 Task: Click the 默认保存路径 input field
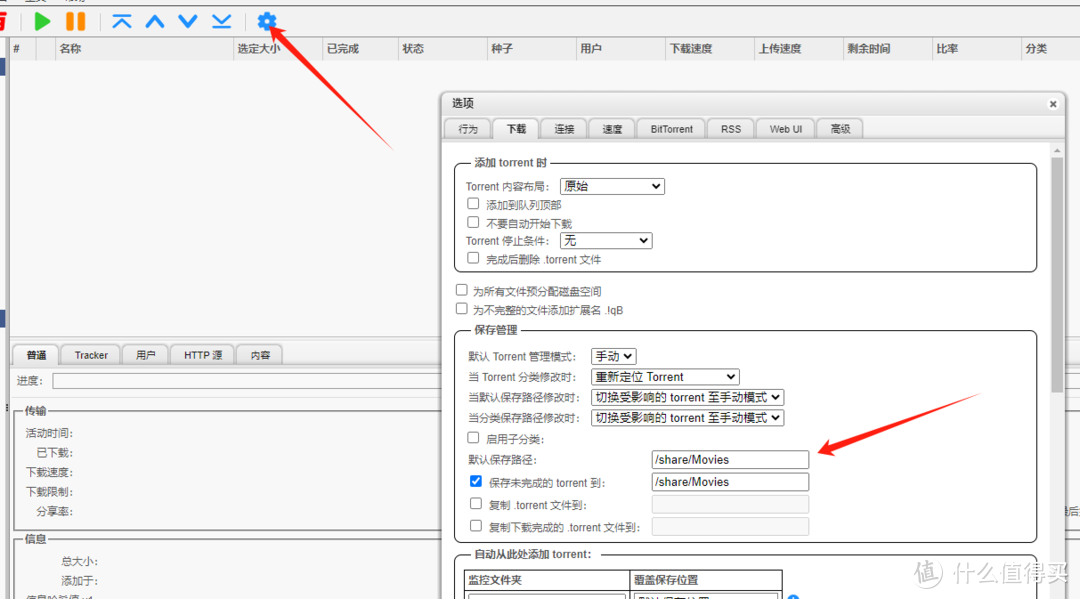[729, 459]
